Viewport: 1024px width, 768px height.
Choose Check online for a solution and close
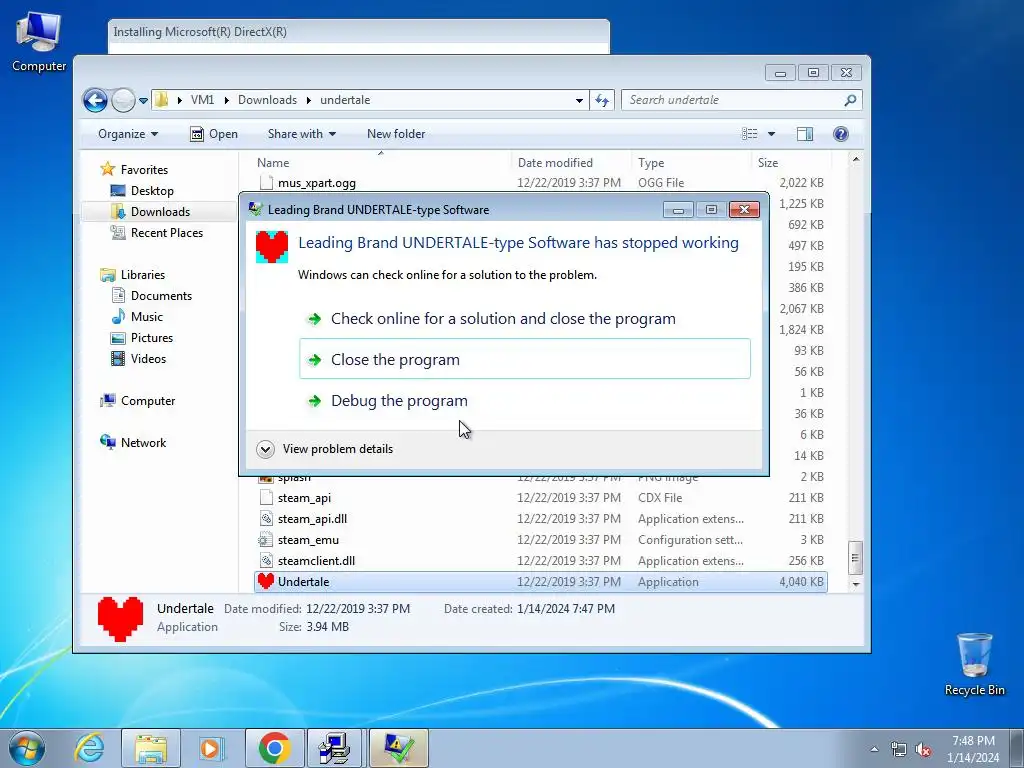coord(525,319)
